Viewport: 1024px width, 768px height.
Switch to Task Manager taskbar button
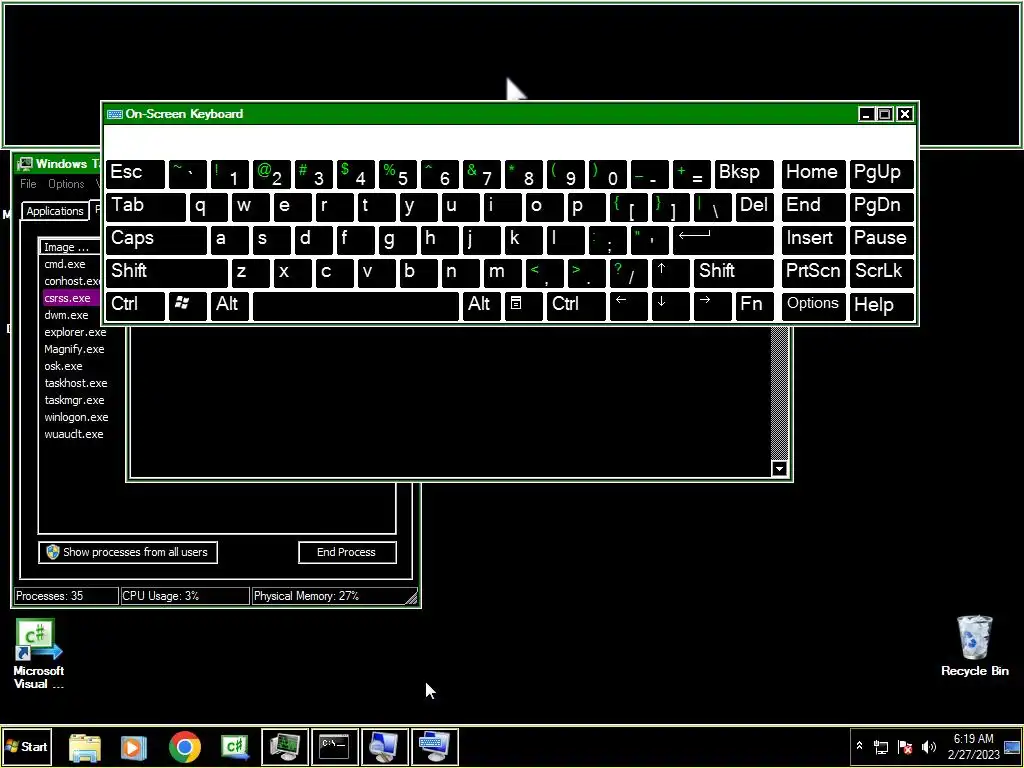[x=285, y=746]
